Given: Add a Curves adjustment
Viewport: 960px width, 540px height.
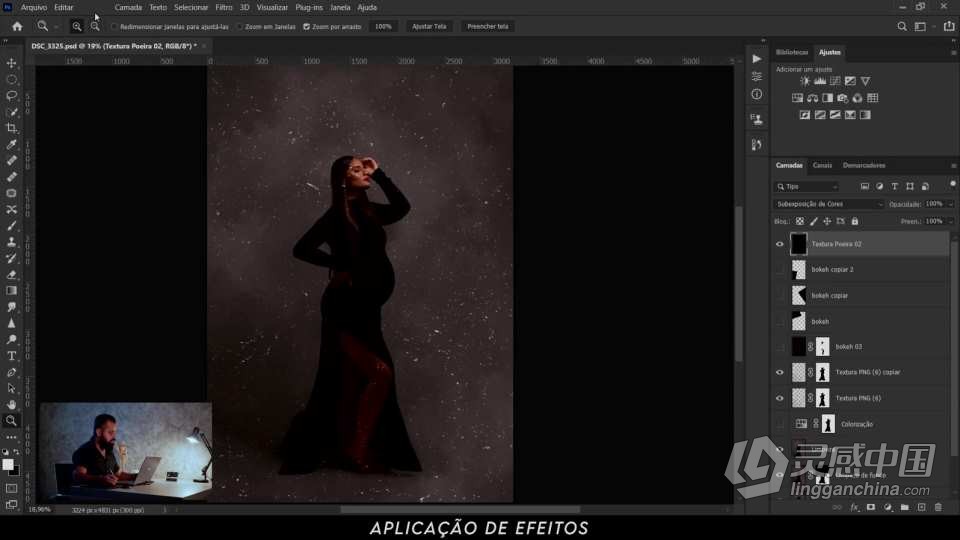Looking at the screenshot, I should pyautogui.click(x=835, y=81).
